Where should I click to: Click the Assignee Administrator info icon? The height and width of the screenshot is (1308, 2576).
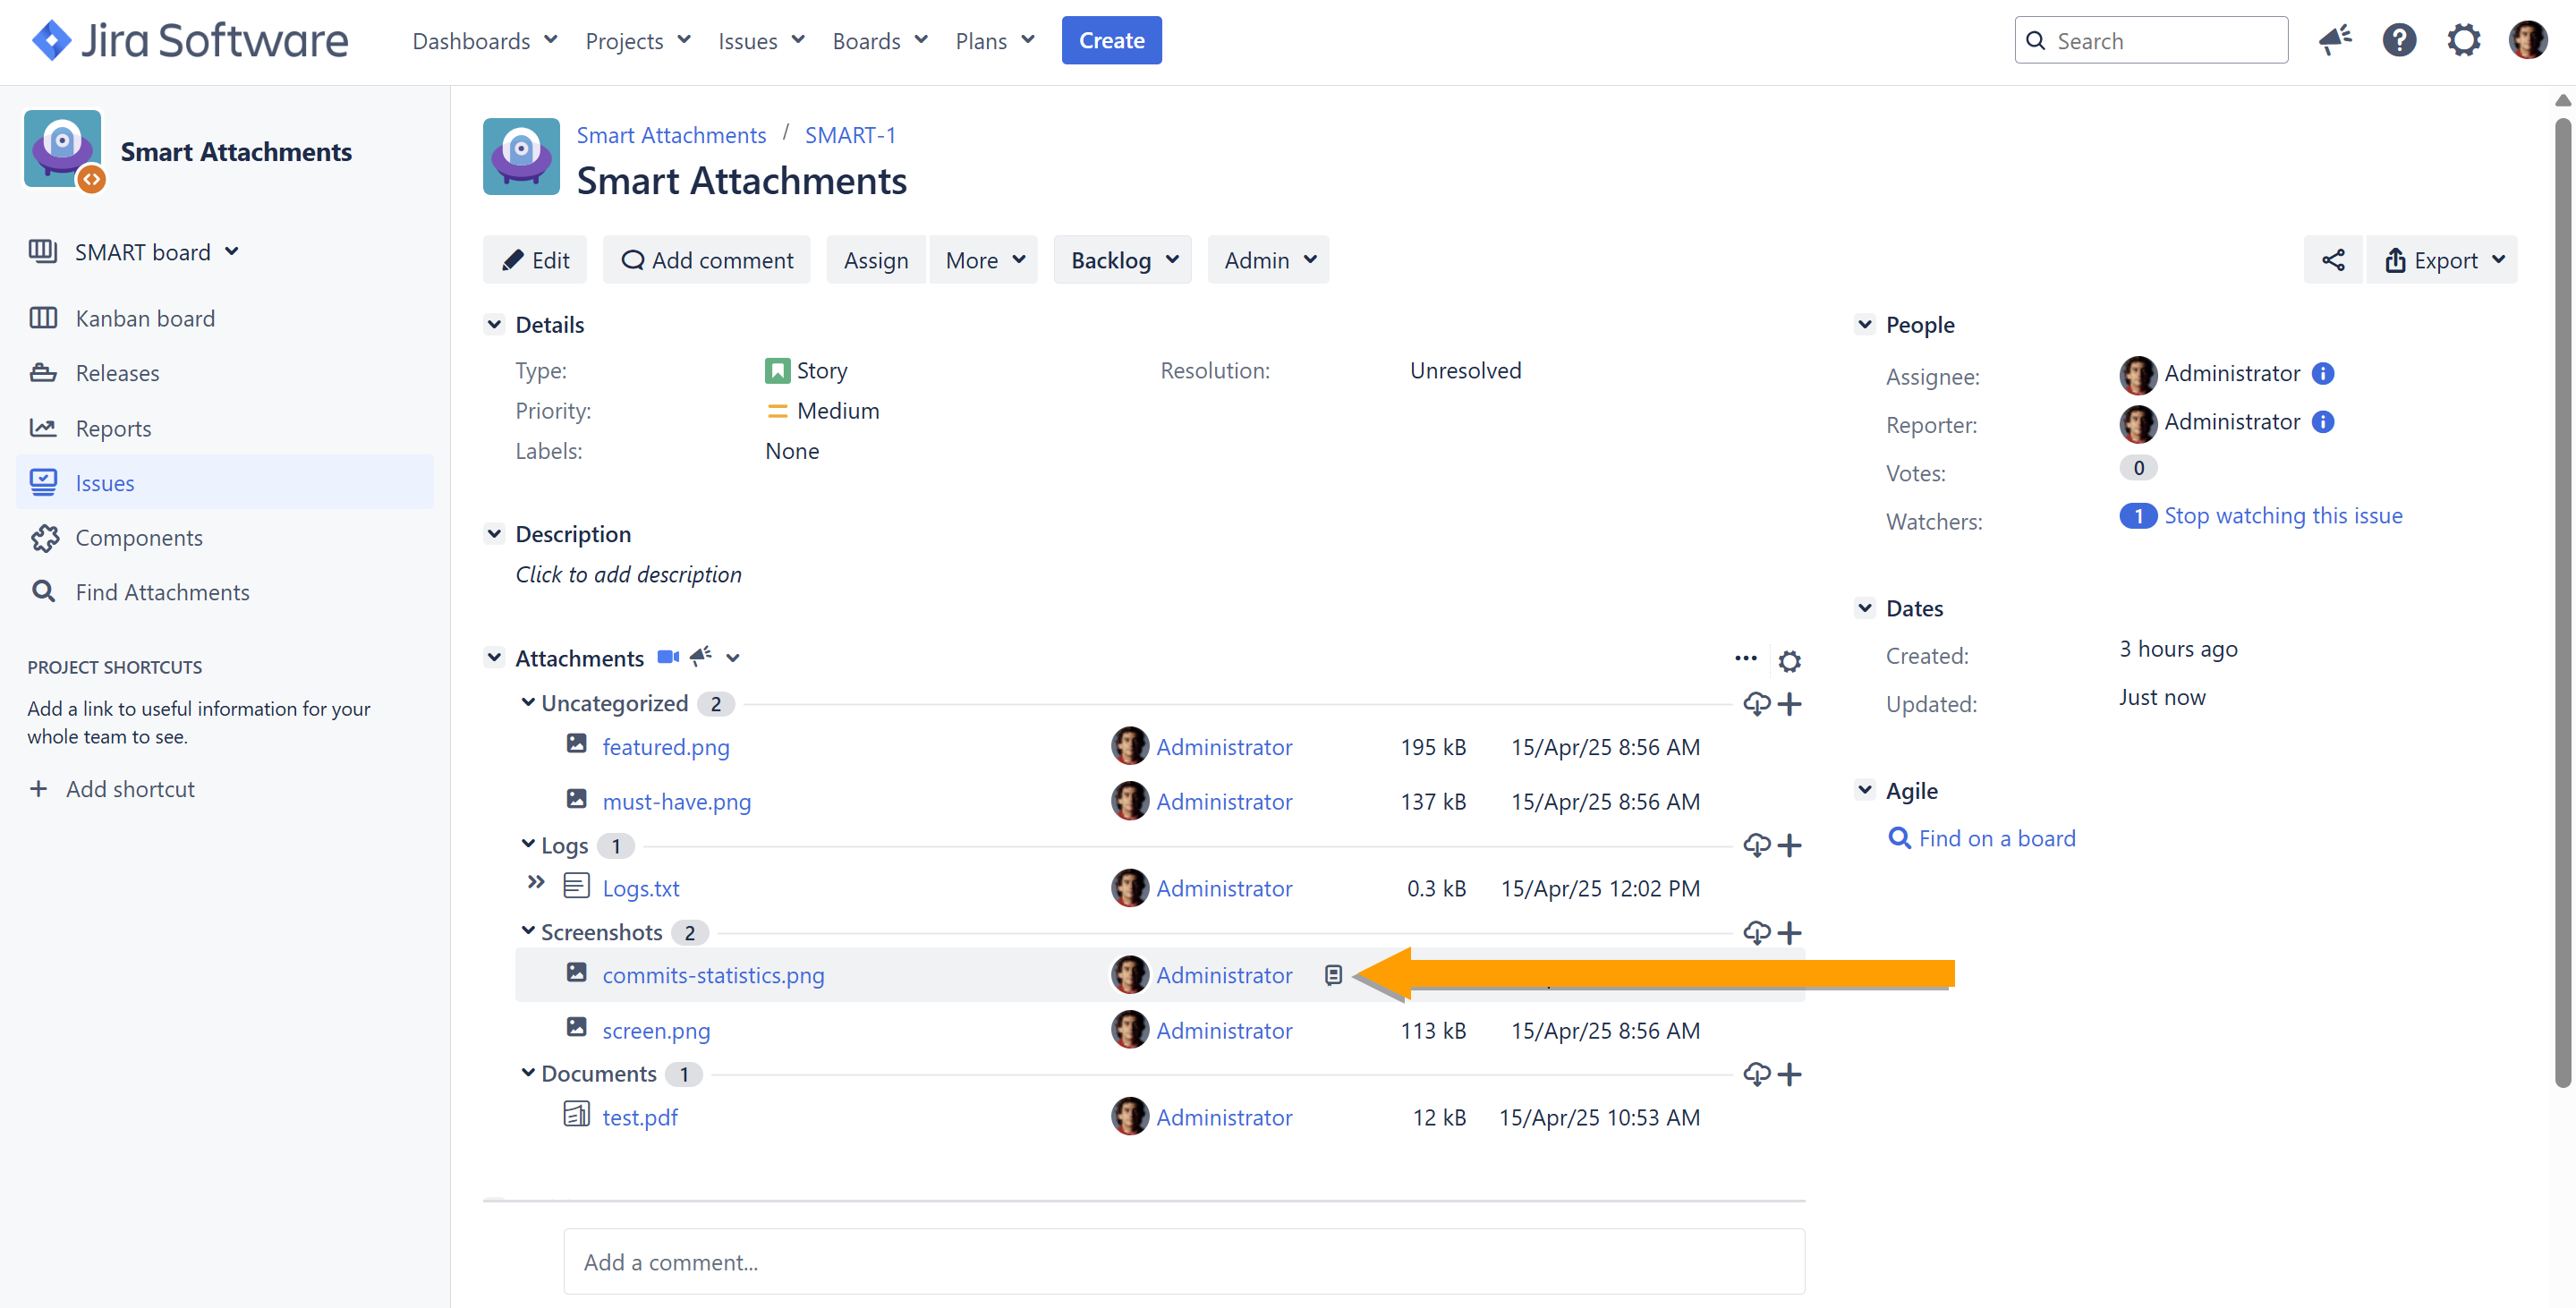click(2323, 373)
